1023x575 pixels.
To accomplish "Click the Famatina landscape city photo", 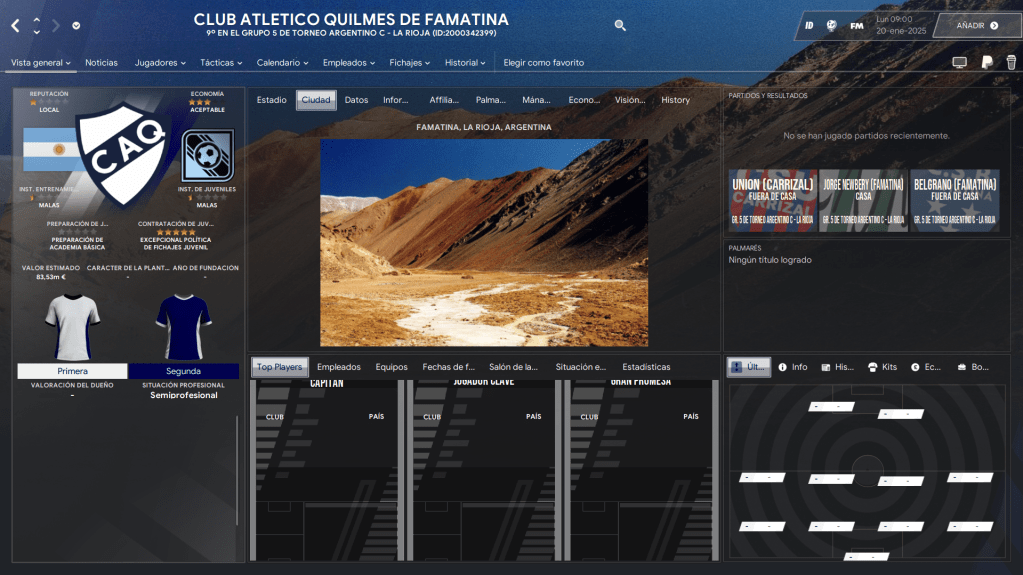I will click(483, 242).
